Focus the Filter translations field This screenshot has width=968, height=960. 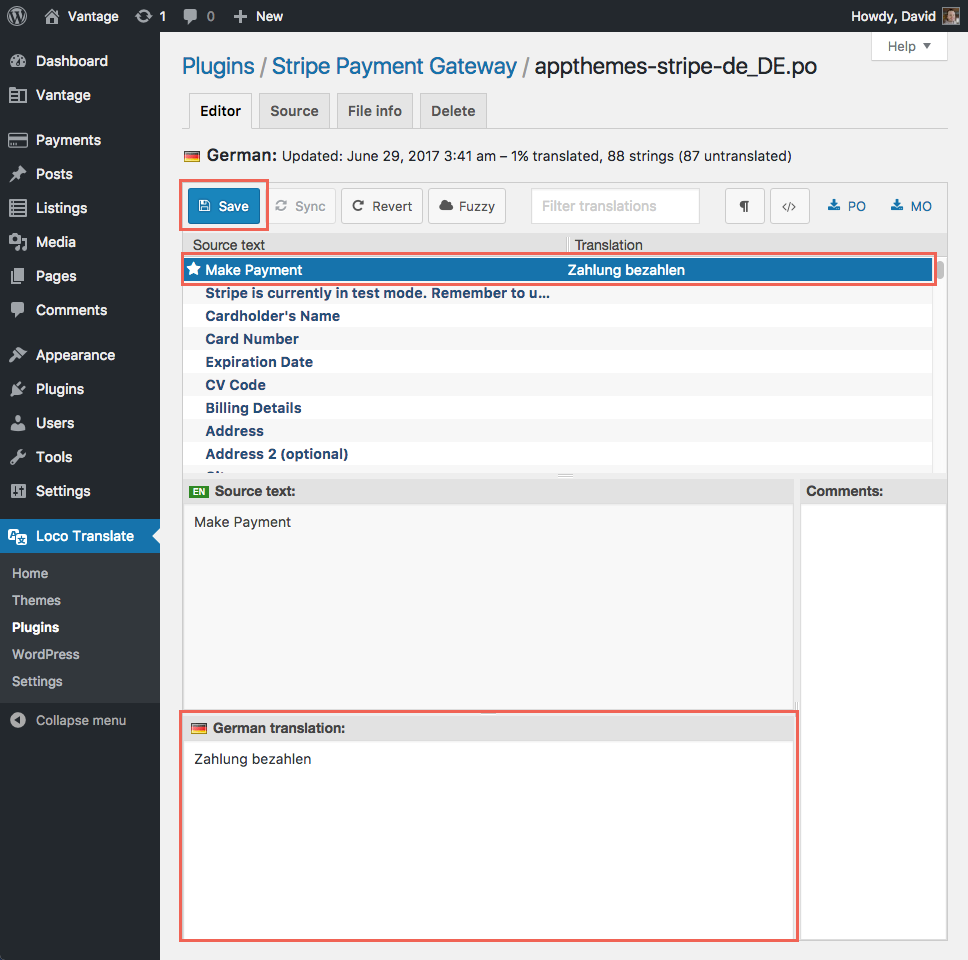coord(615,206)
